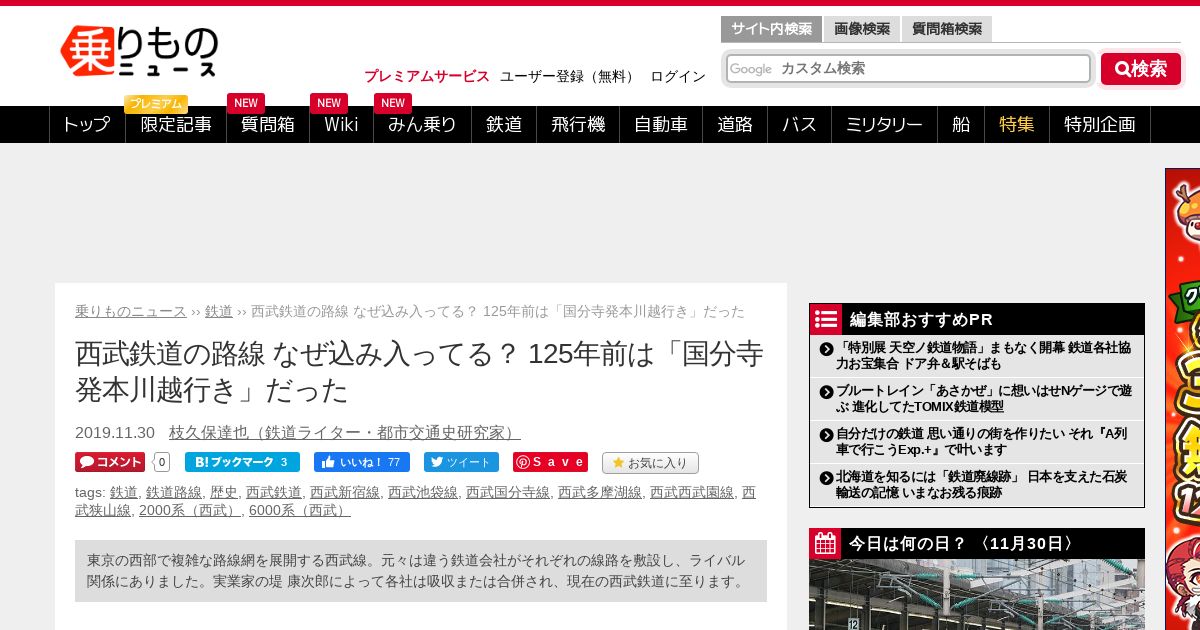Image resolution: width=1200 pixels, height=630 pixels.
Task: Open the 6000系（西武） tag link
Action: click(x=300, y=510)
